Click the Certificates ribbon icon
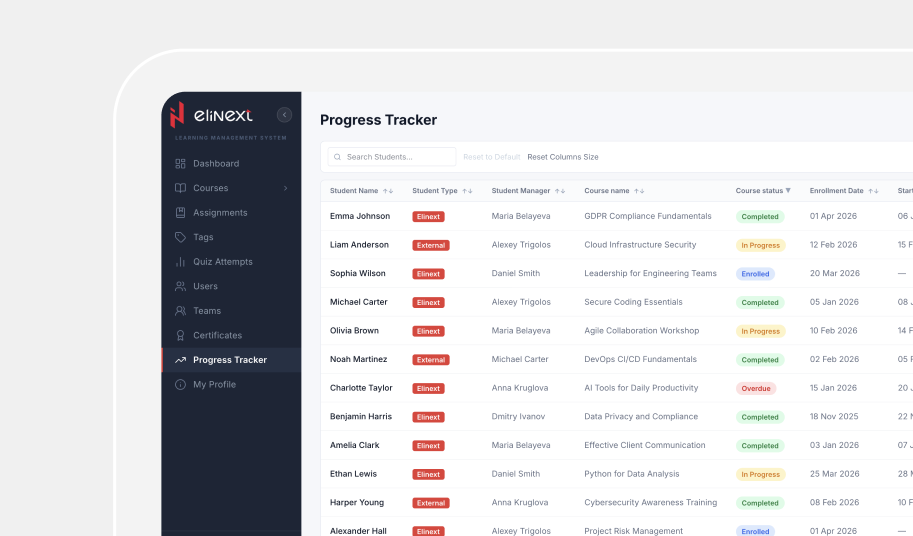 [181, 335]
